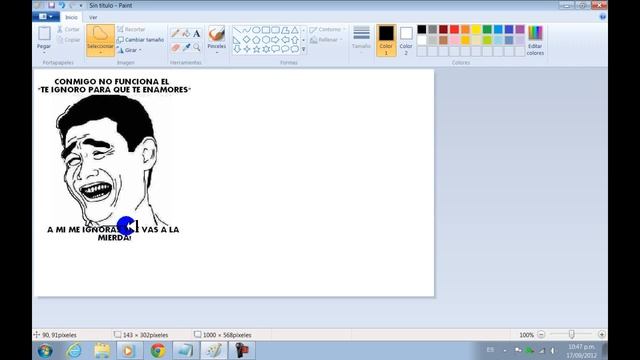Open Internet Explorer from taskbar
This screenshot has height=360, width=640.
click(x=74, y=351)
